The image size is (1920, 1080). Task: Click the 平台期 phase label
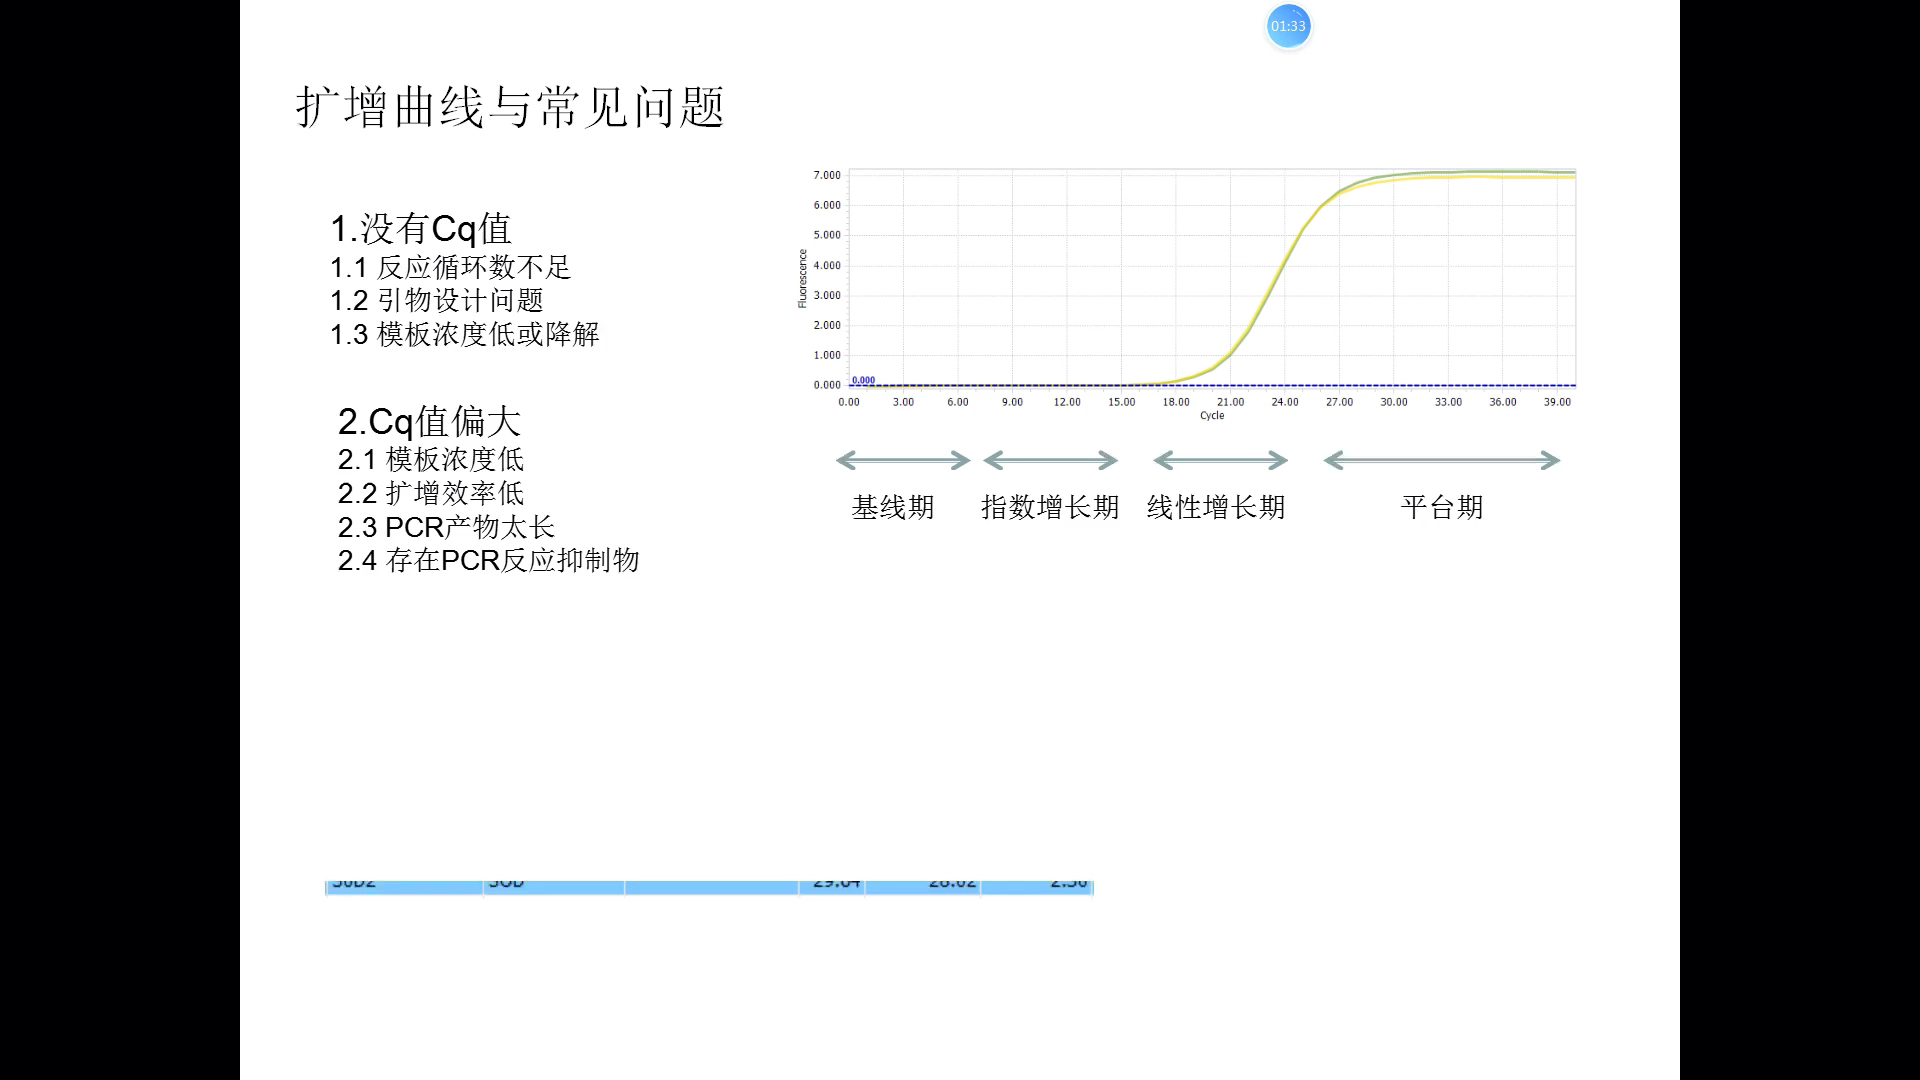tap(1442, 507)
